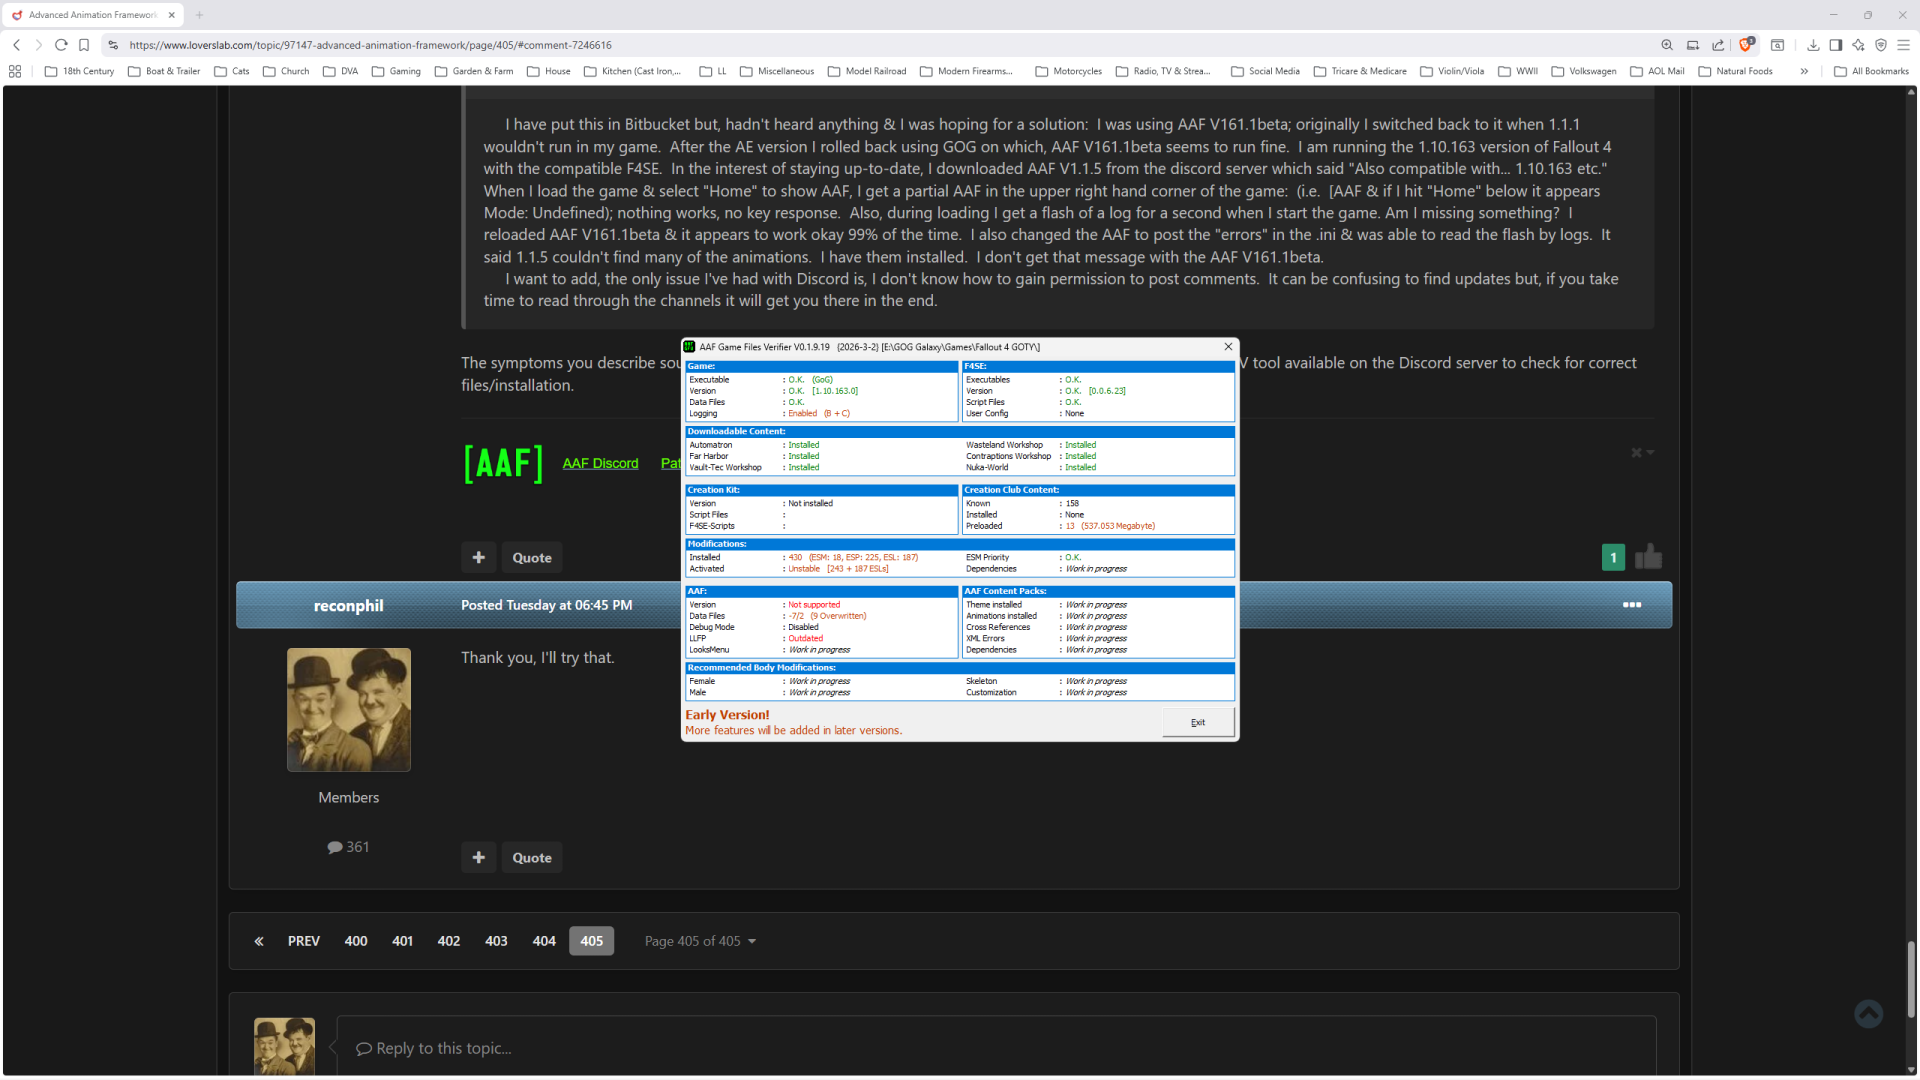Go to PREV page in pagination
This screenshot has width=1920, height=1080.
coord(304,941)
